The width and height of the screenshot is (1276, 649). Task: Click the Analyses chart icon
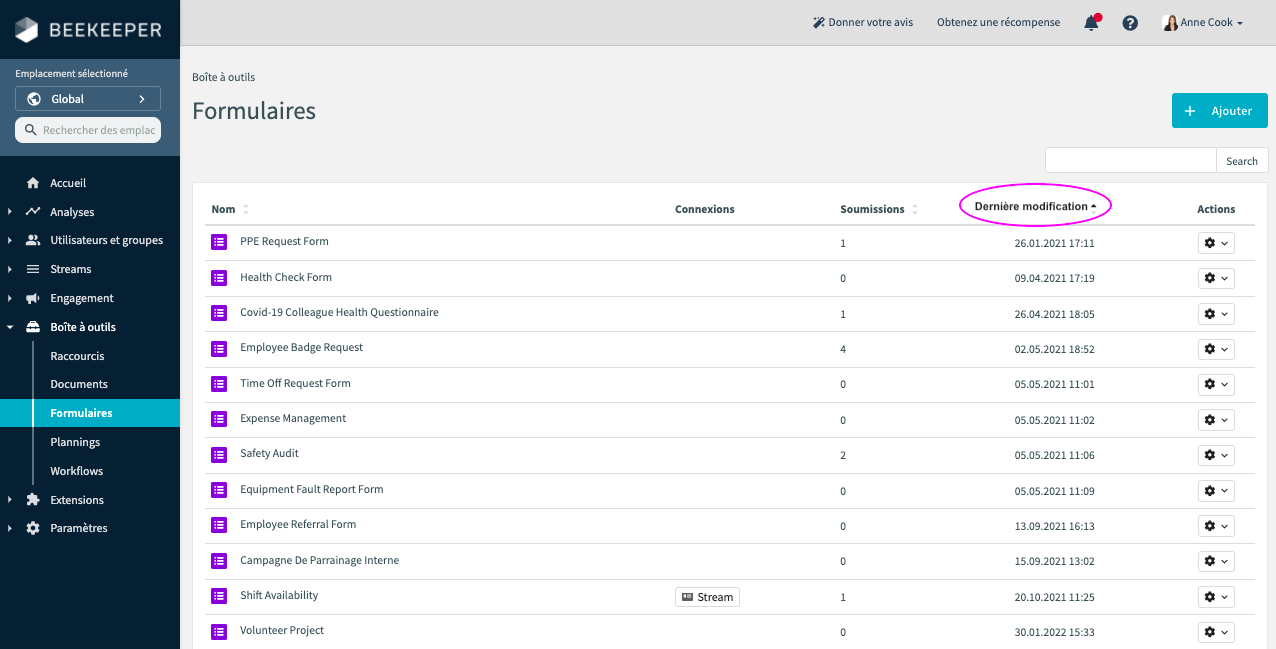click(x=33, y=212)
